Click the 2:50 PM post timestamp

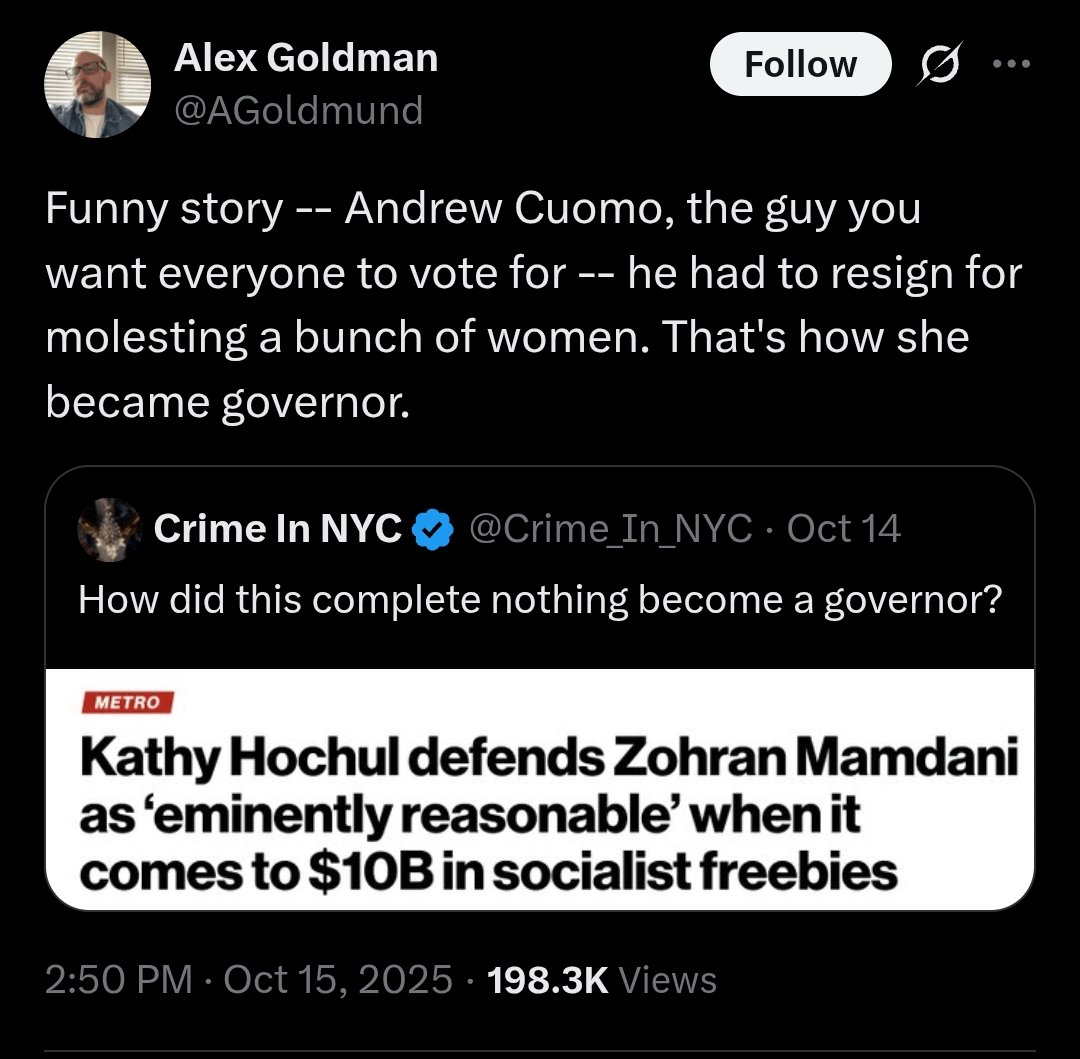pyautogui.click(x=119, y=979)
